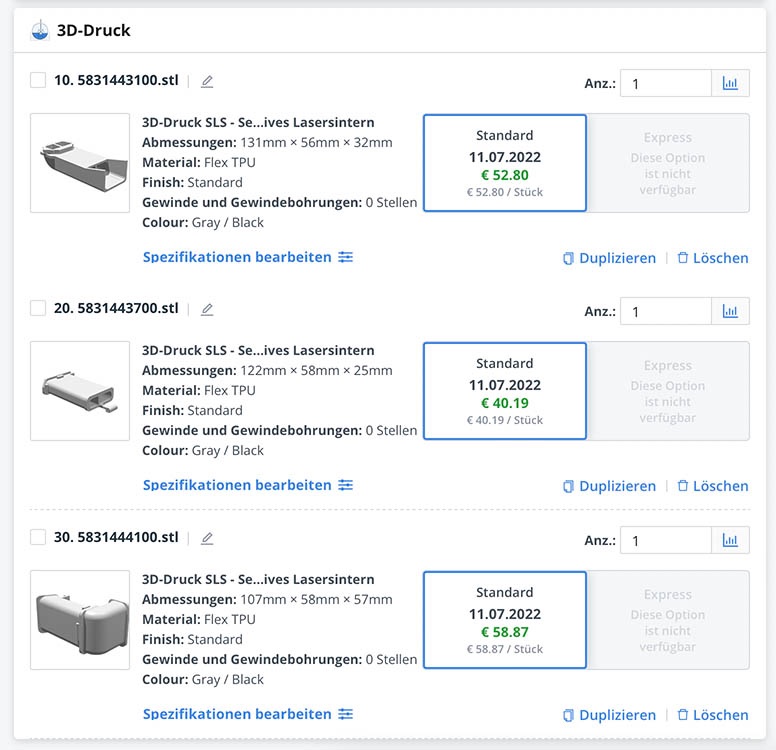The width and height of the screenshot is (776, 750).
Task: Open Spezifikationen bearbeiten for second part
Action: click(x=247, y=485)
